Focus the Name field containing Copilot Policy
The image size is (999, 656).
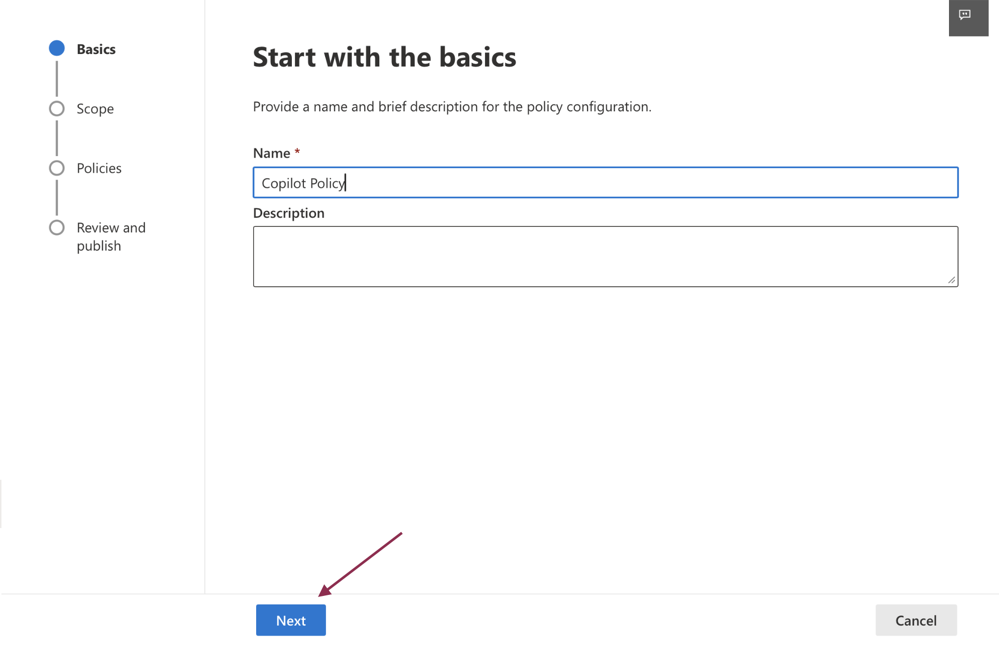coord(605,183)
